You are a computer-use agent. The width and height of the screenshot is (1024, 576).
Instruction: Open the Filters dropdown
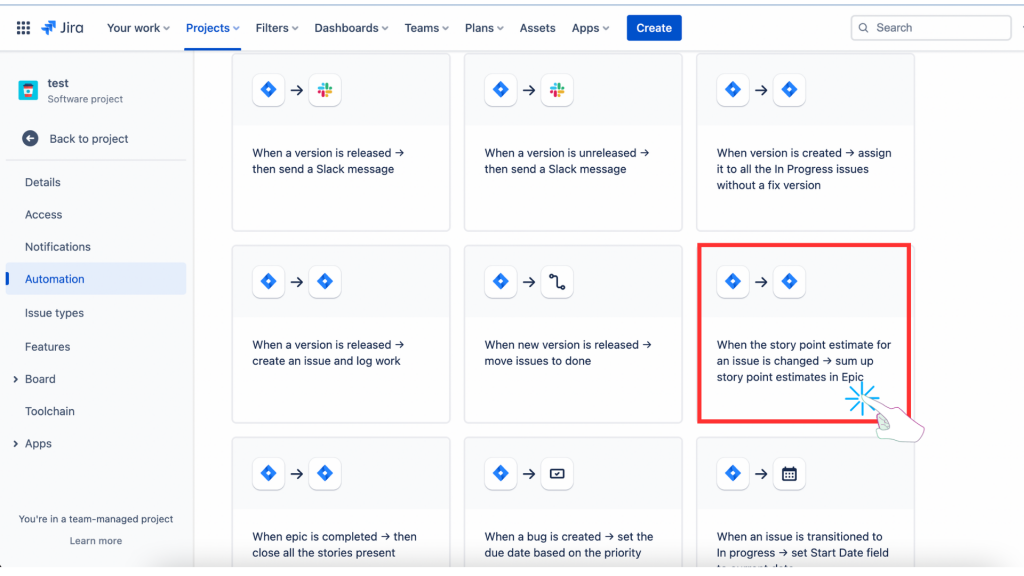pos(277,27)
